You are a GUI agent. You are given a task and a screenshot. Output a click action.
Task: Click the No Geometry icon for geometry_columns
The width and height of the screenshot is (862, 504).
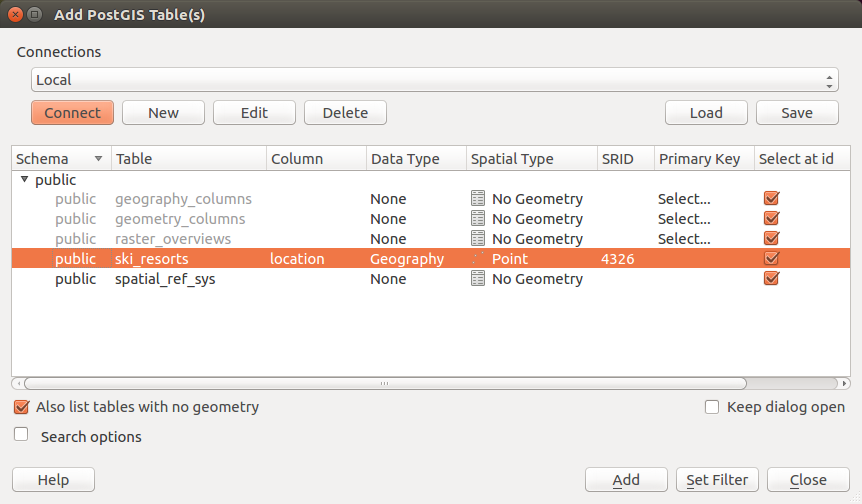[478, 219]
